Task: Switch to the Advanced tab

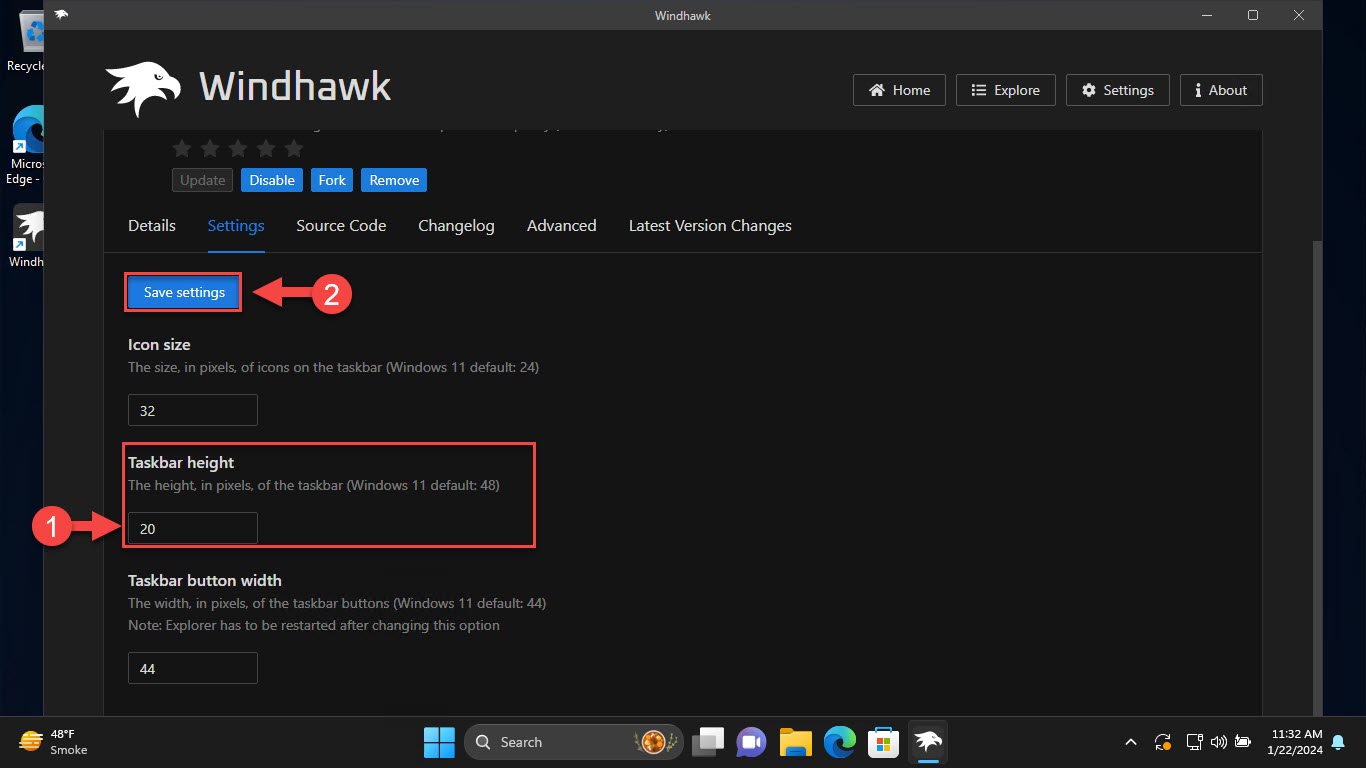Action: coord(562,226)
